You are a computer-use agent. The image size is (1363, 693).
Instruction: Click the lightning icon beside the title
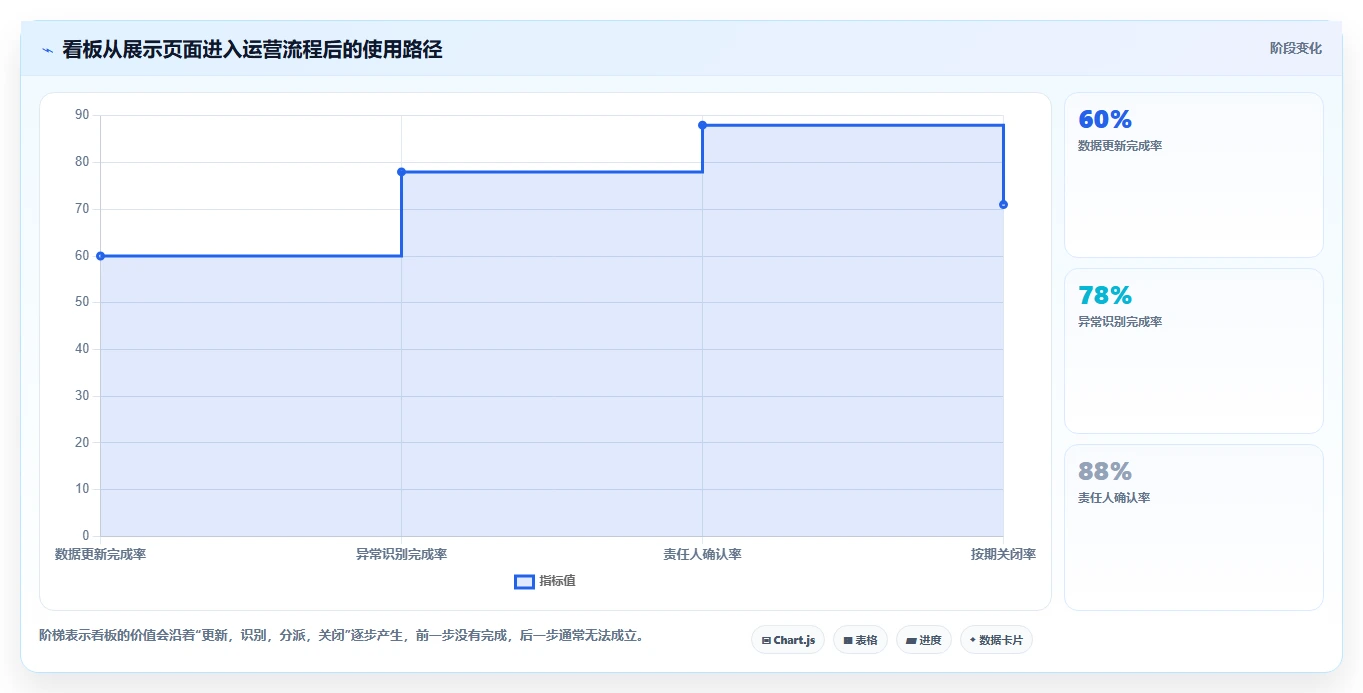pos(47,50)
